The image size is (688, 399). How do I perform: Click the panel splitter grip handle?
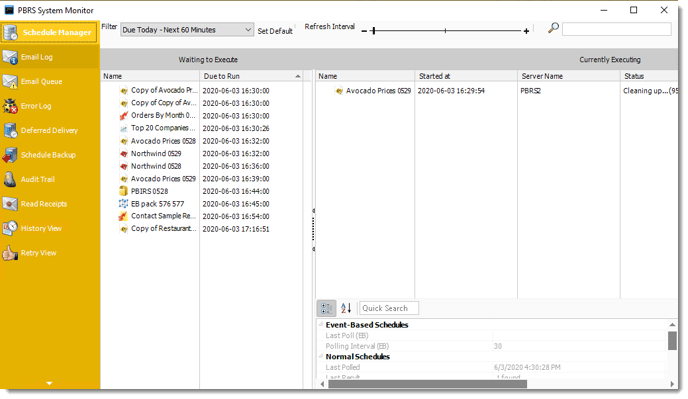pos(313,229)
